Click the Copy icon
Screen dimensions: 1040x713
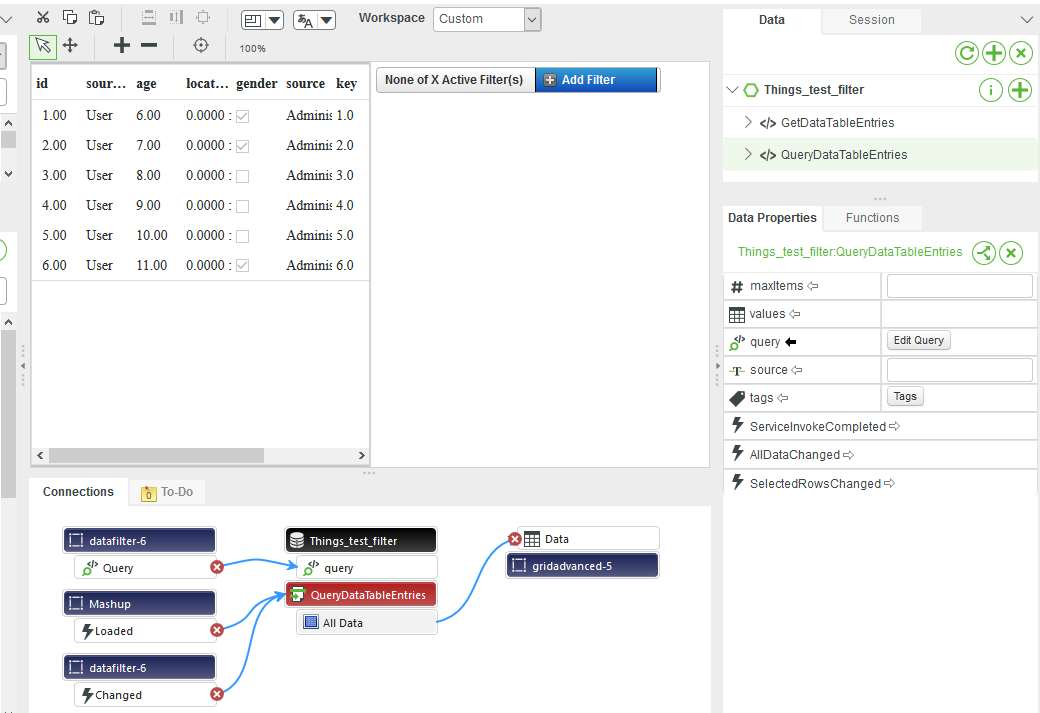point(70,16)
